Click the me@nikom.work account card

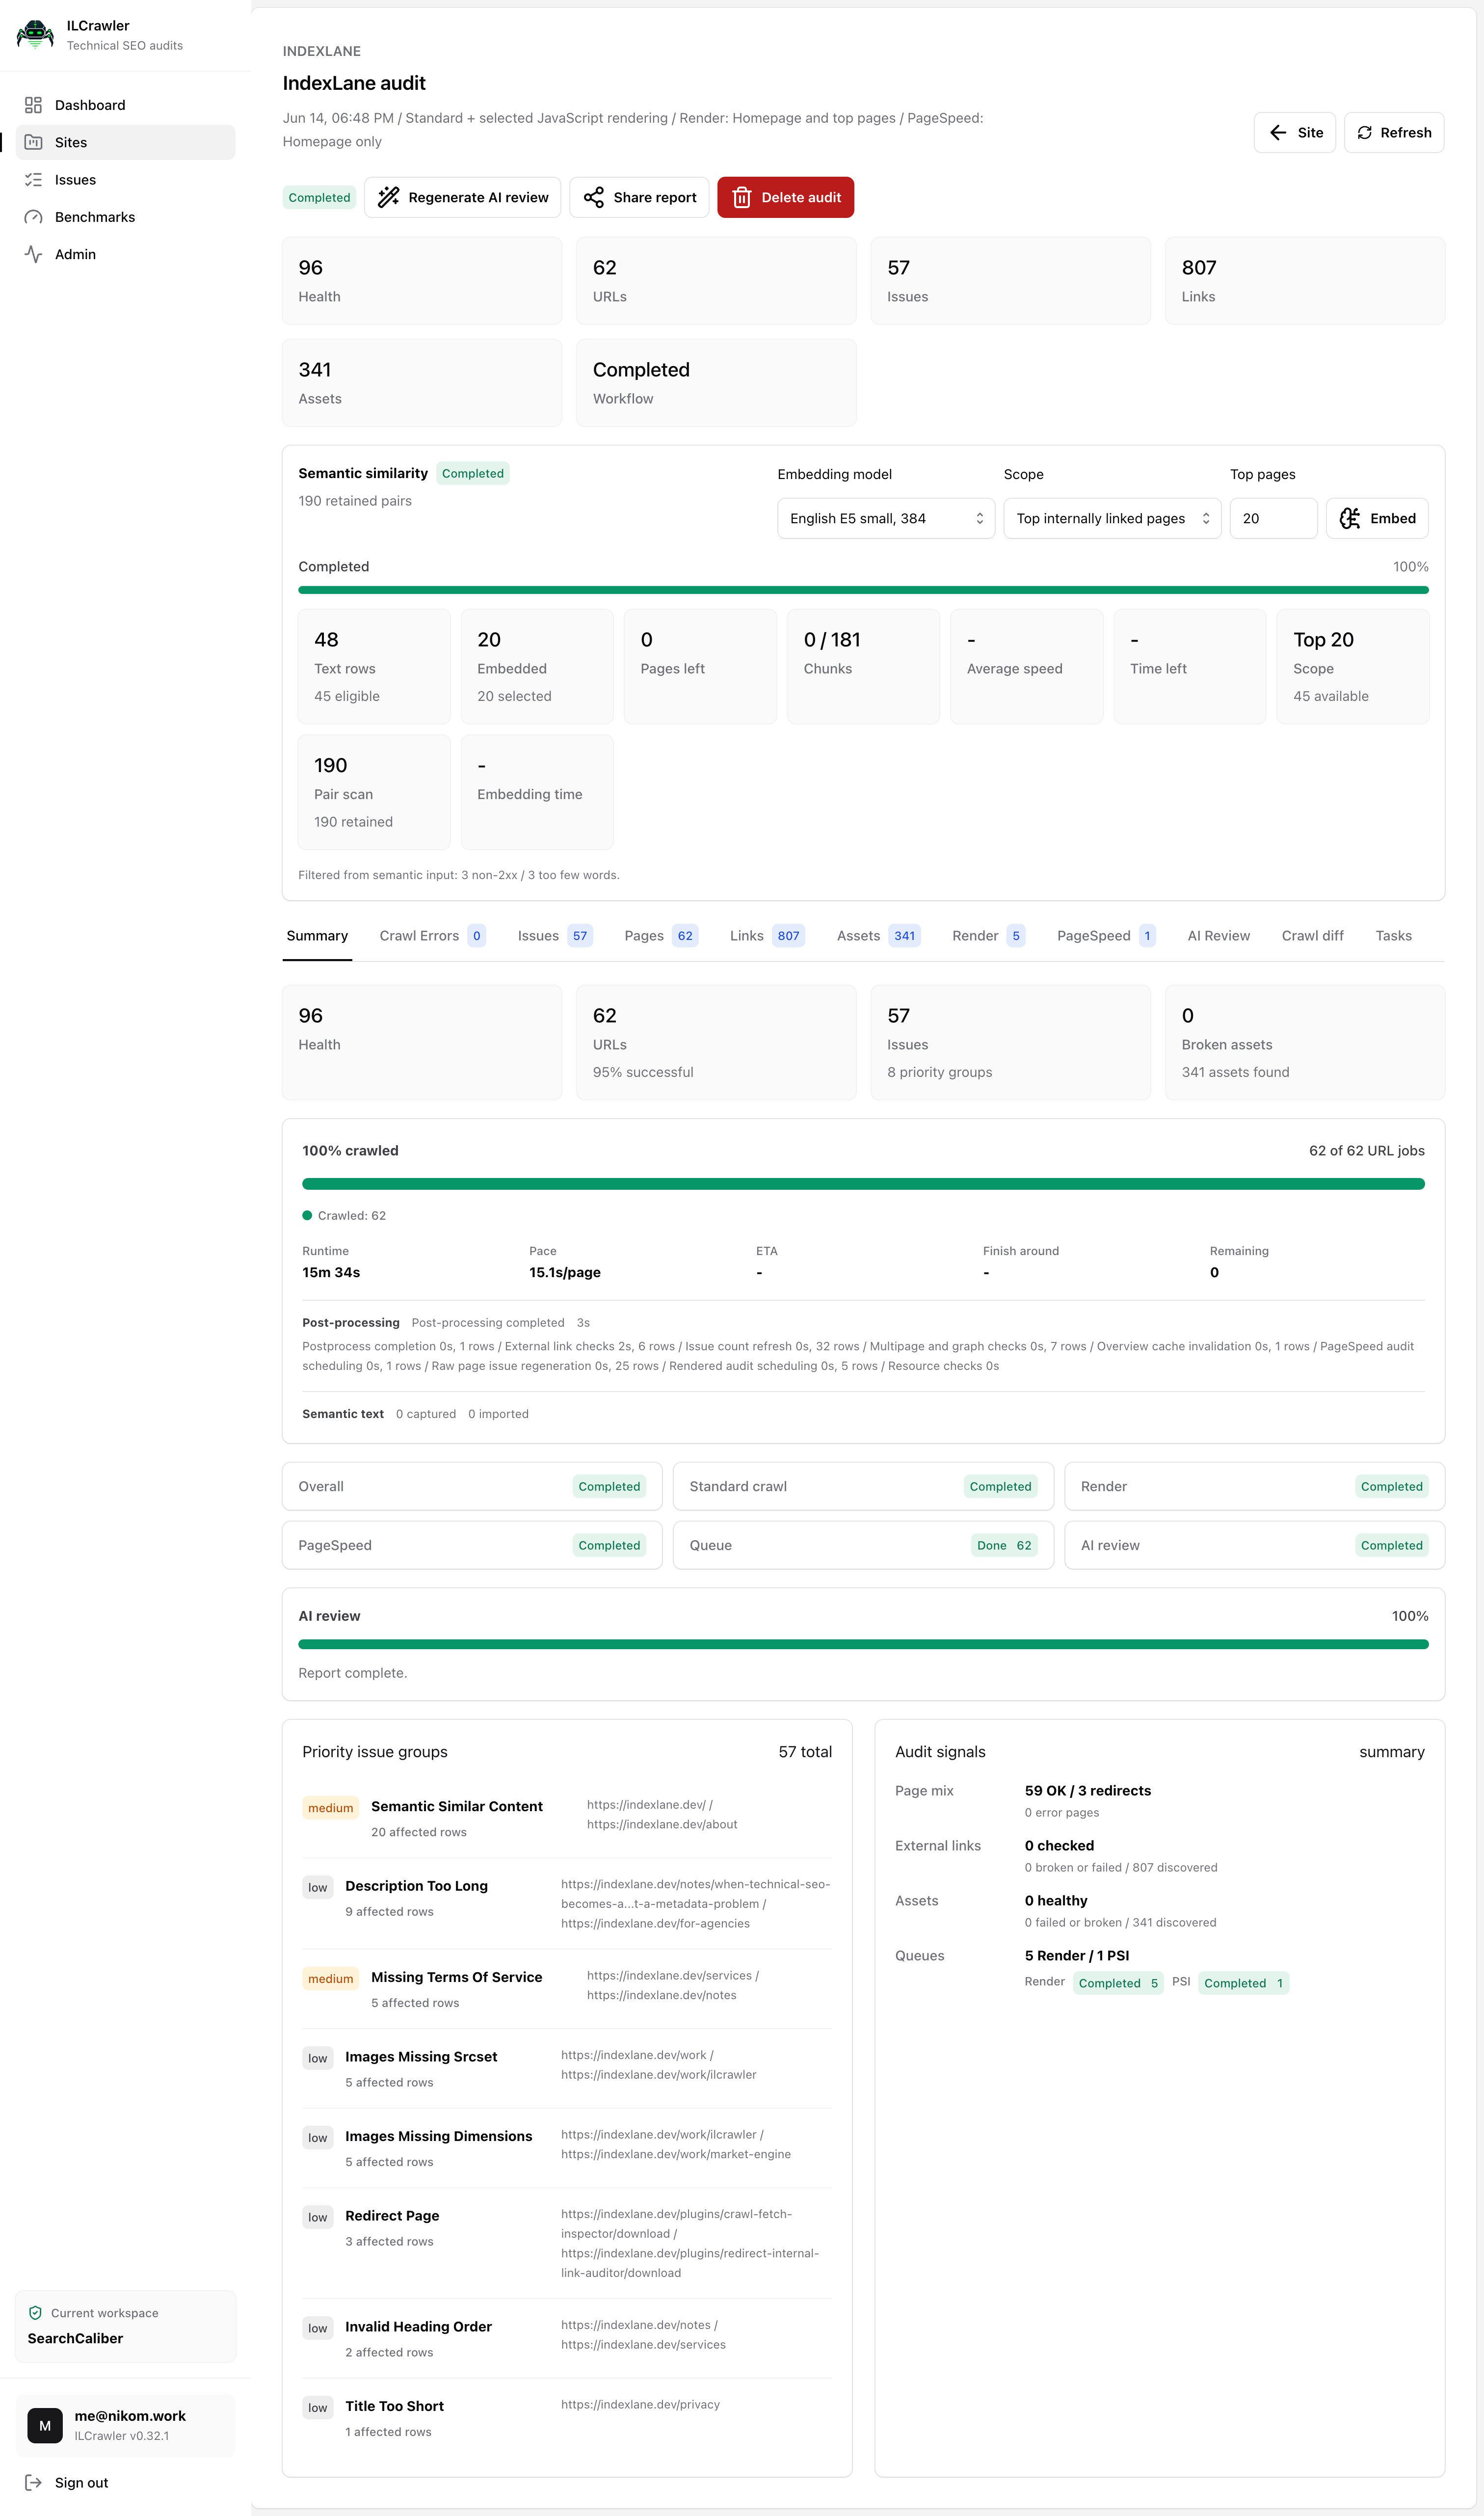click(125, 2425)
